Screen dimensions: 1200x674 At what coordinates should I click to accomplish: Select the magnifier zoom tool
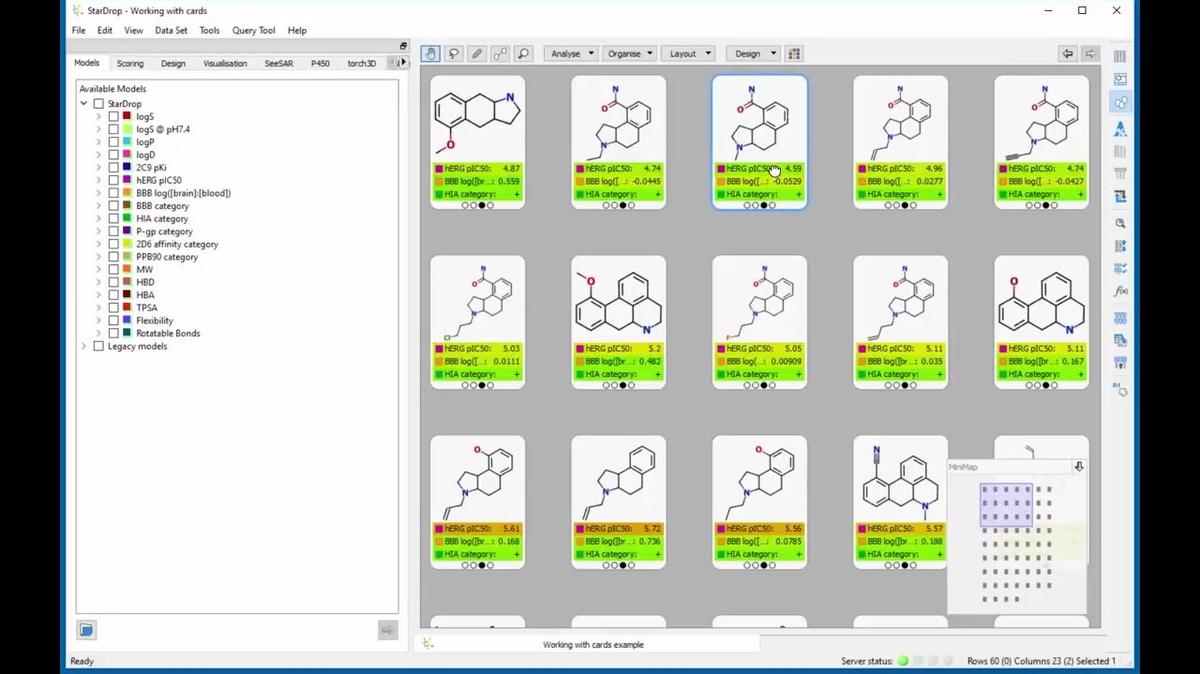click(x=523, y=54)
